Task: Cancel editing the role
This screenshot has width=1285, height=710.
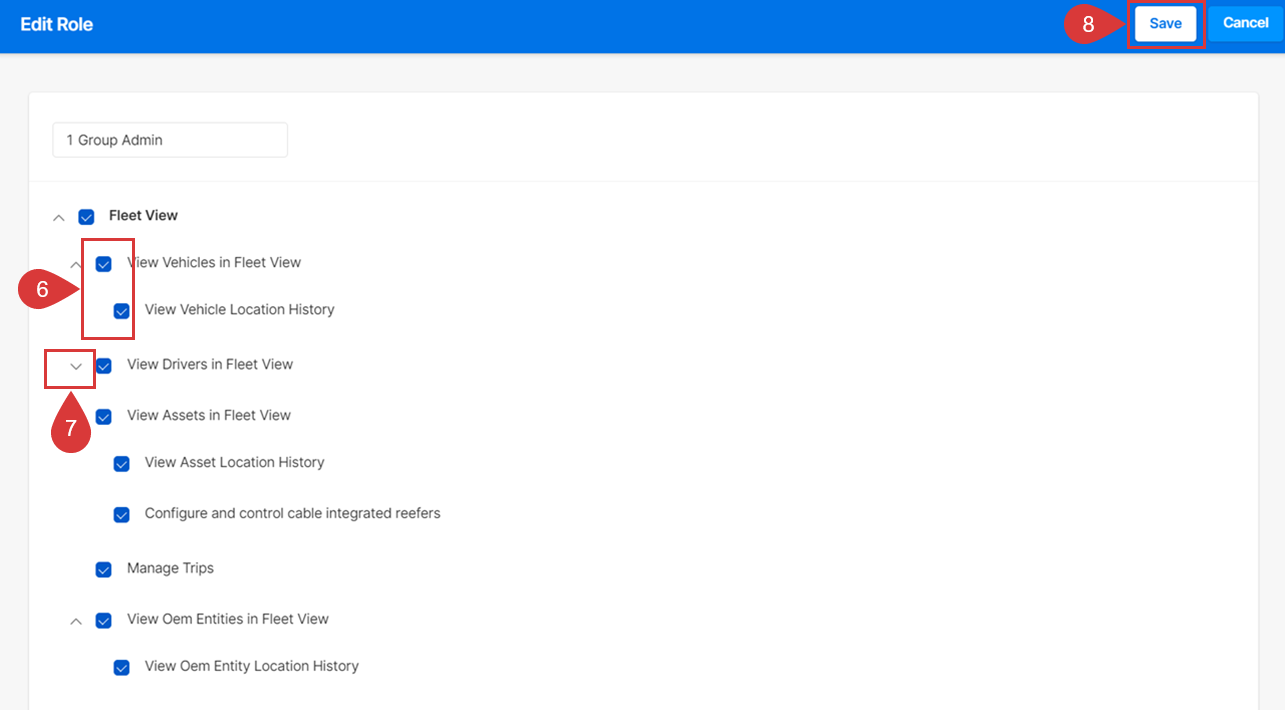Action: point(1245,23)
